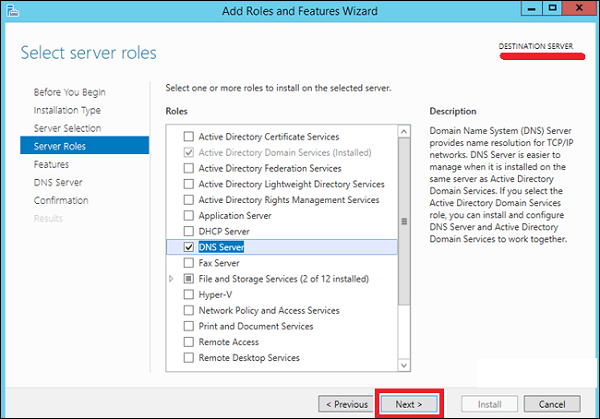The image size is (600, 419).
Task: Click the Next button
Action: [410, 404]
